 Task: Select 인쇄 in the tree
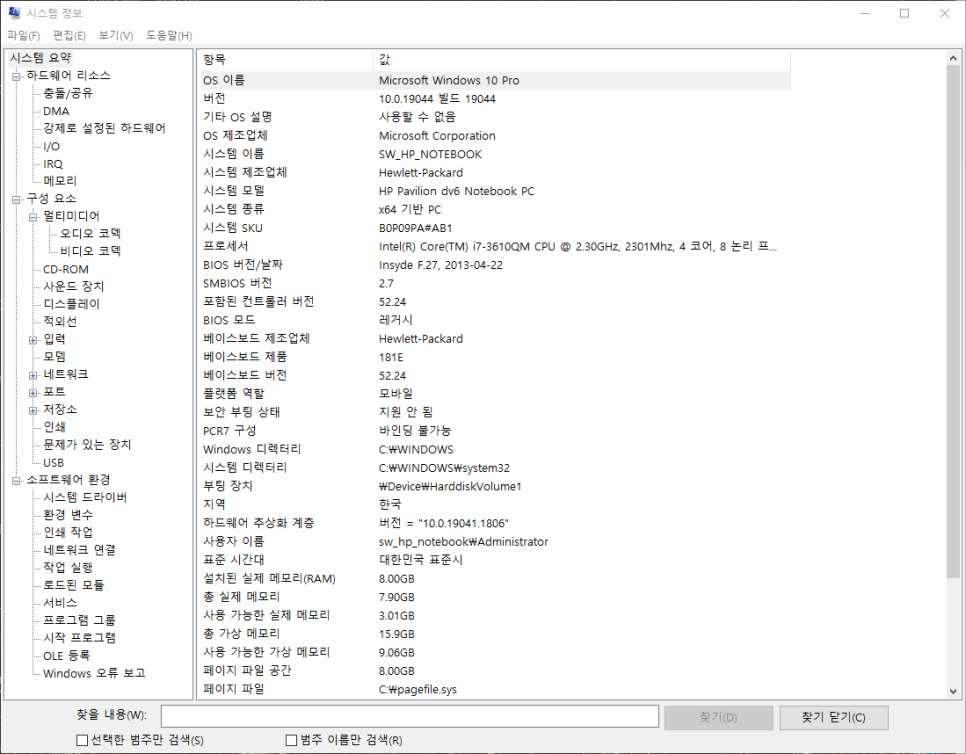pos(54,427)
